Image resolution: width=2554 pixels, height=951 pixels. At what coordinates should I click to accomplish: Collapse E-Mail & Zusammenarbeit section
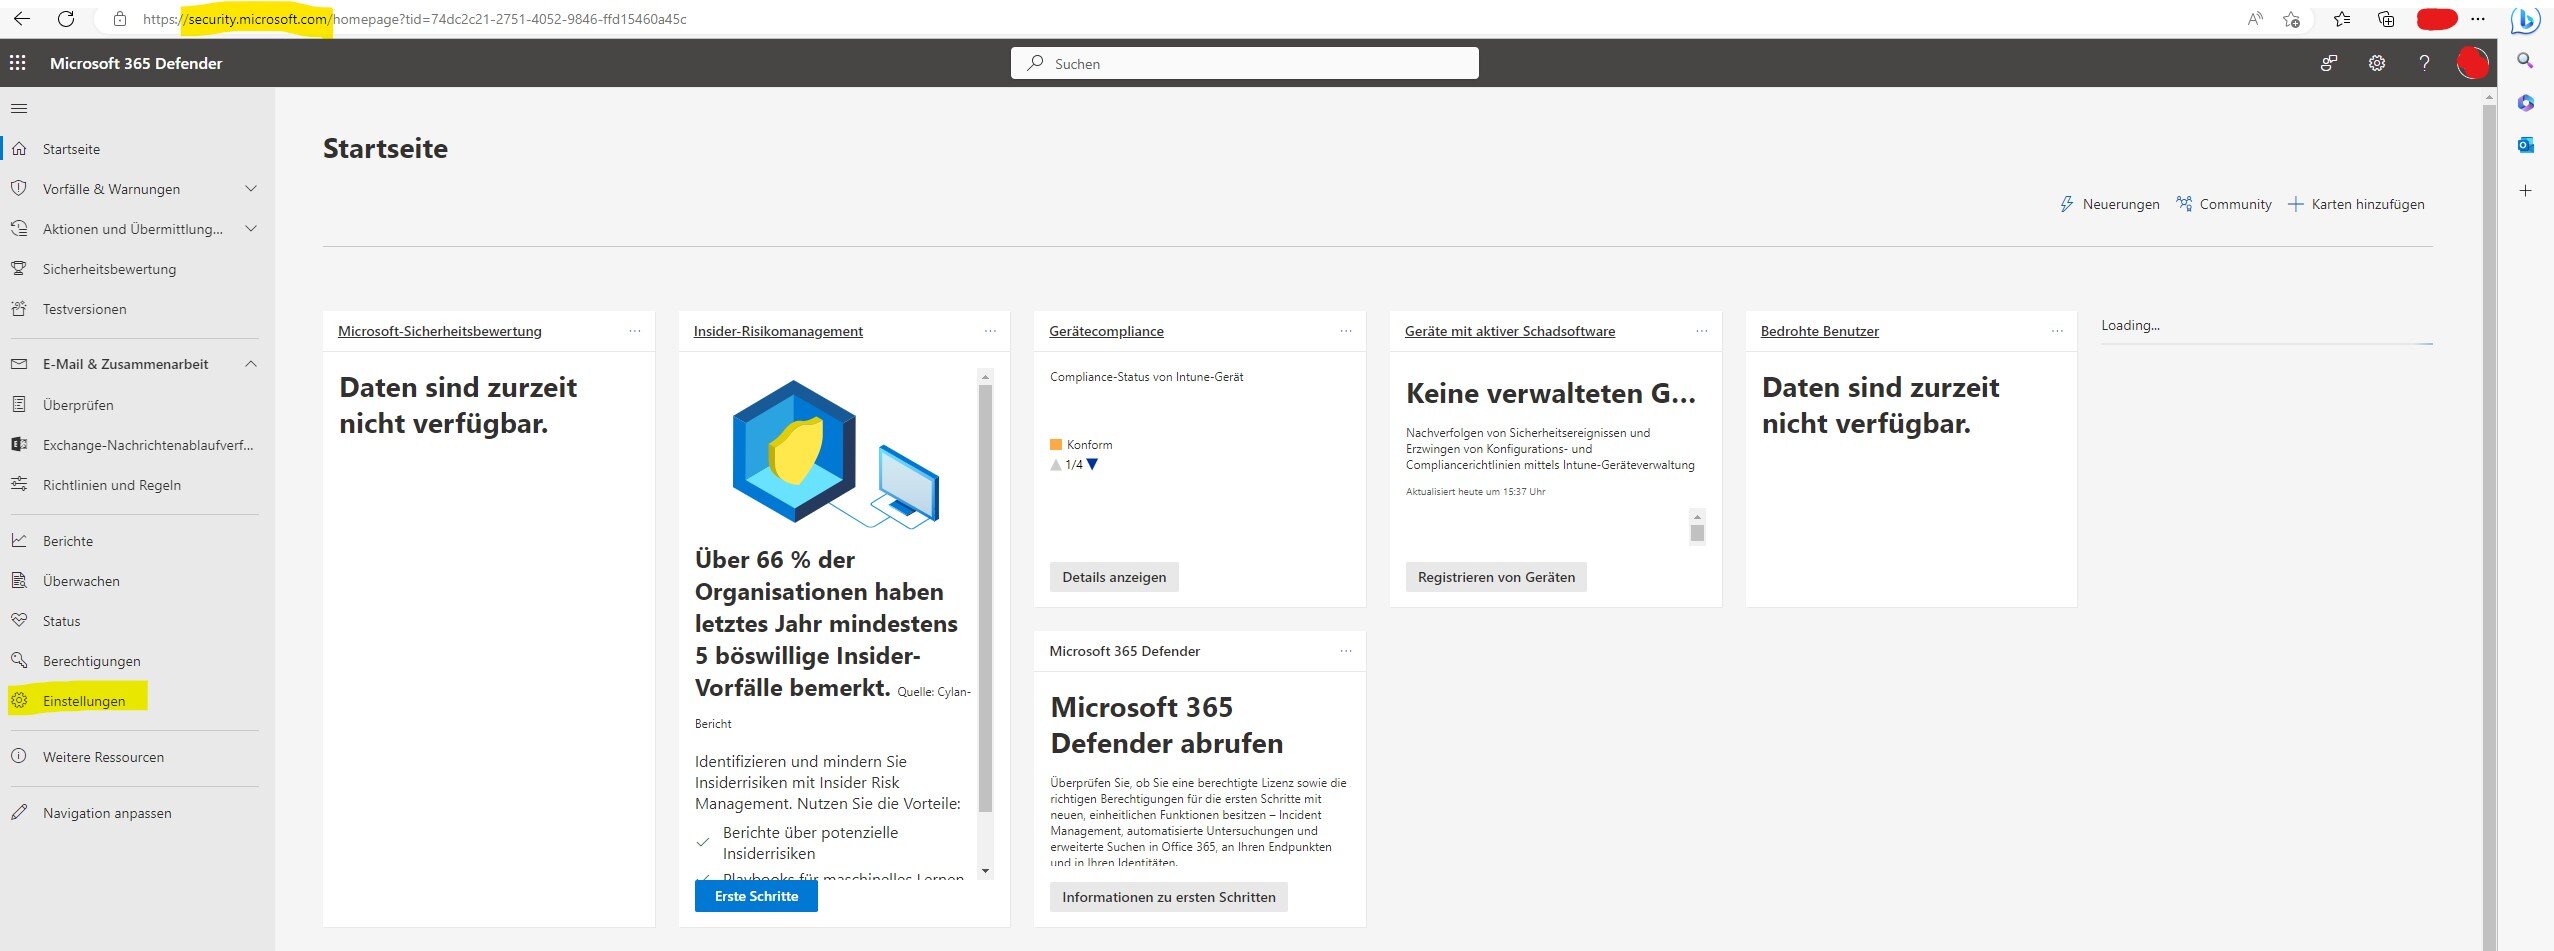coord(251,364)
